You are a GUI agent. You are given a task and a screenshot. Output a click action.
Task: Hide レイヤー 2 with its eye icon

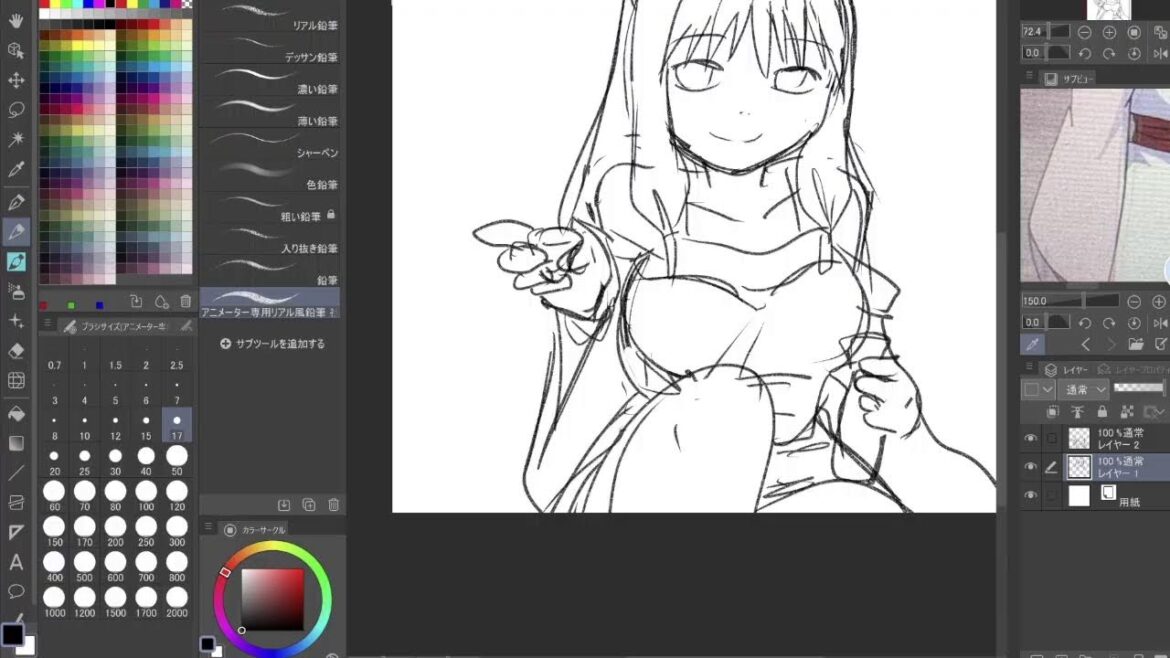[1031, 438]
